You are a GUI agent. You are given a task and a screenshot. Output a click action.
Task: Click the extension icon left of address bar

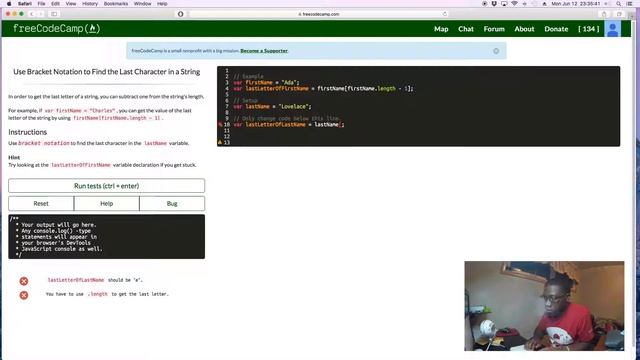click(x=180, y=14)
